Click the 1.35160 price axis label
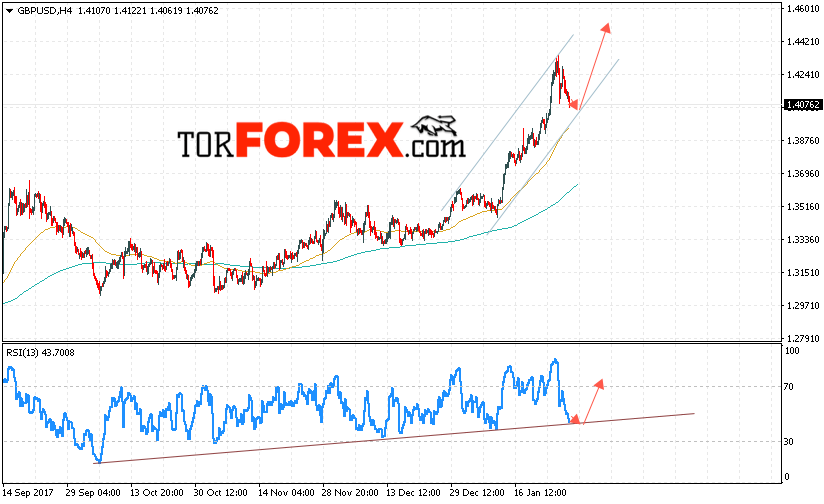824x504 pixels. (x=803, y=207)
